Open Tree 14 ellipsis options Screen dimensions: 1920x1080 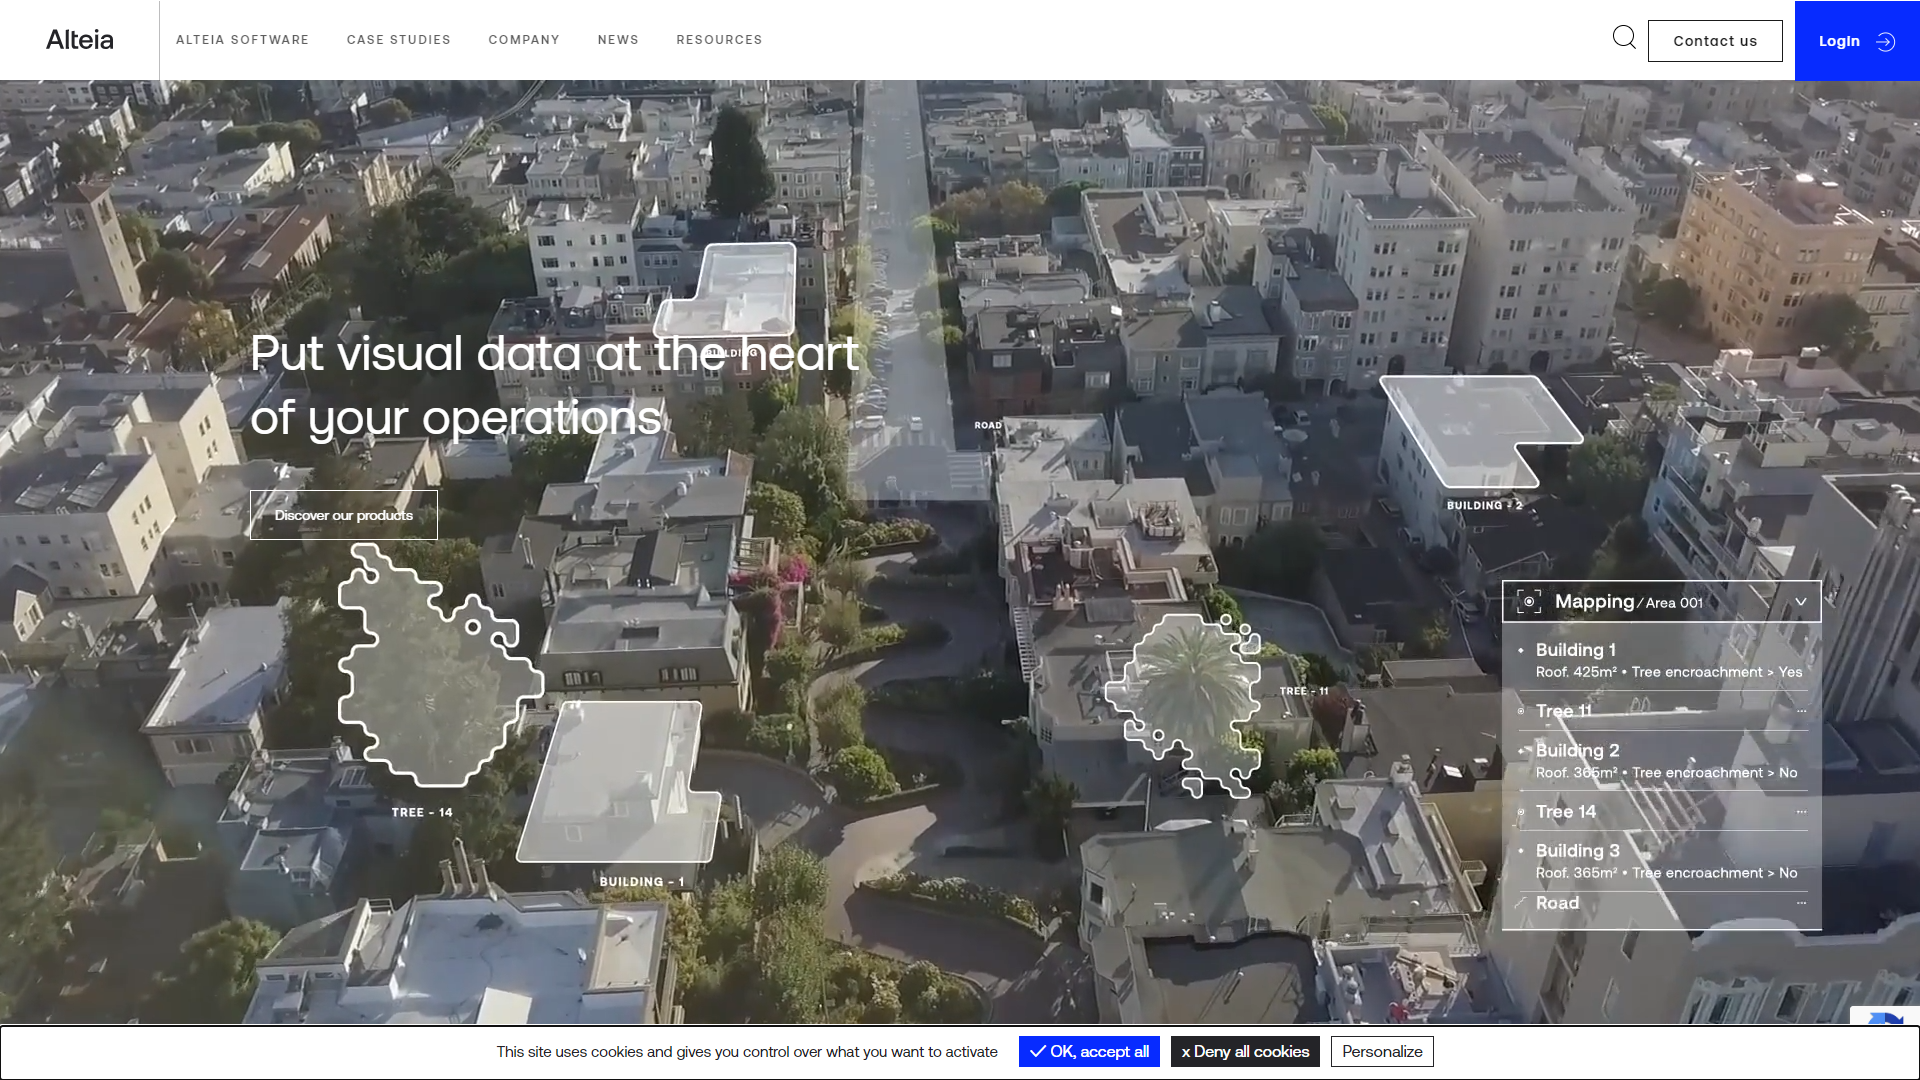tap(1801, 812)
